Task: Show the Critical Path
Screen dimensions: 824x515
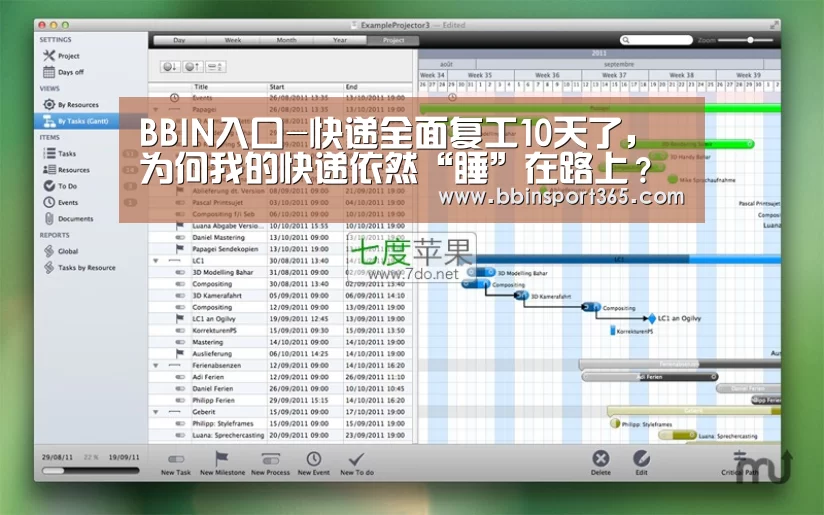Action: [740, 463]
